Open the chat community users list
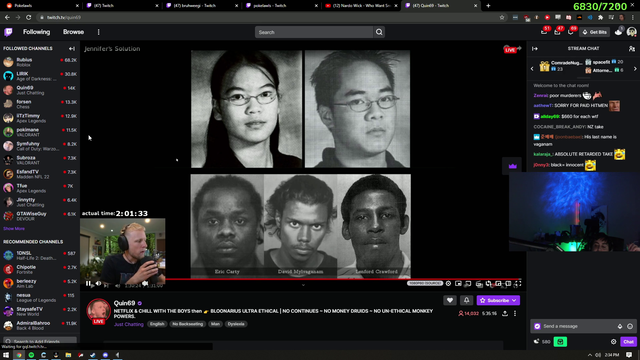 [x=632, y=49]
